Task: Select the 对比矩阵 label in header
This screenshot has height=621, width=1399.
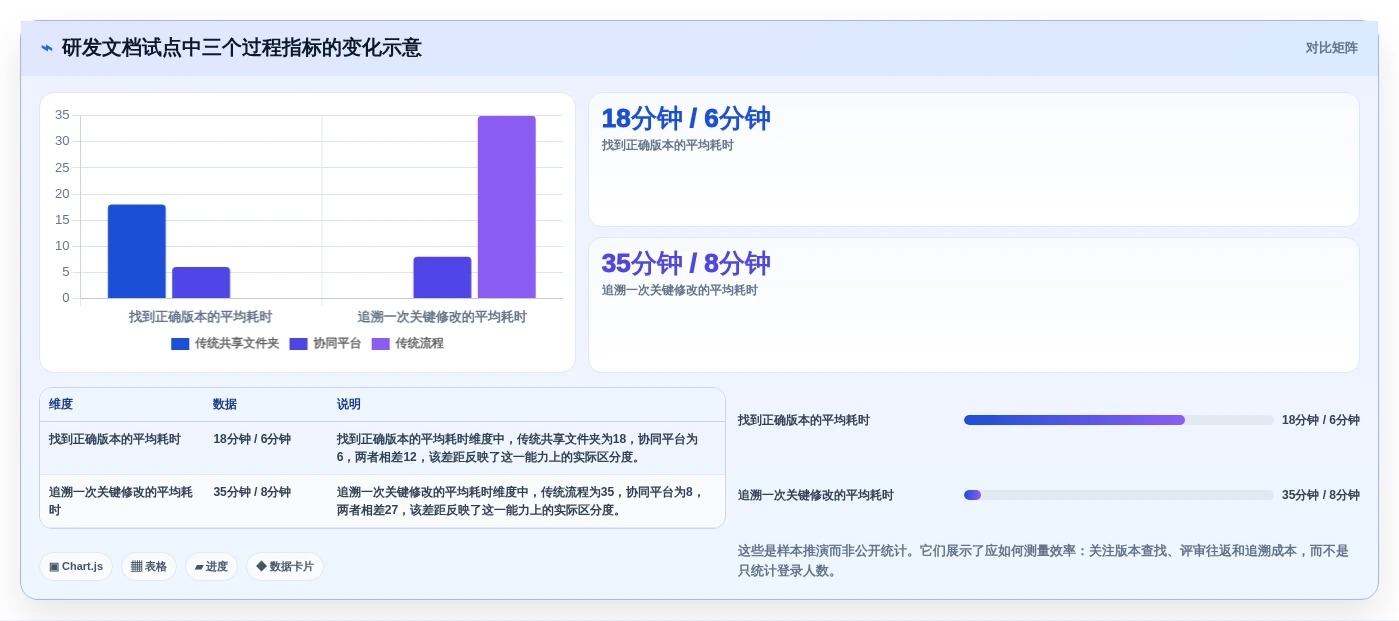Action: point(1331,48)
